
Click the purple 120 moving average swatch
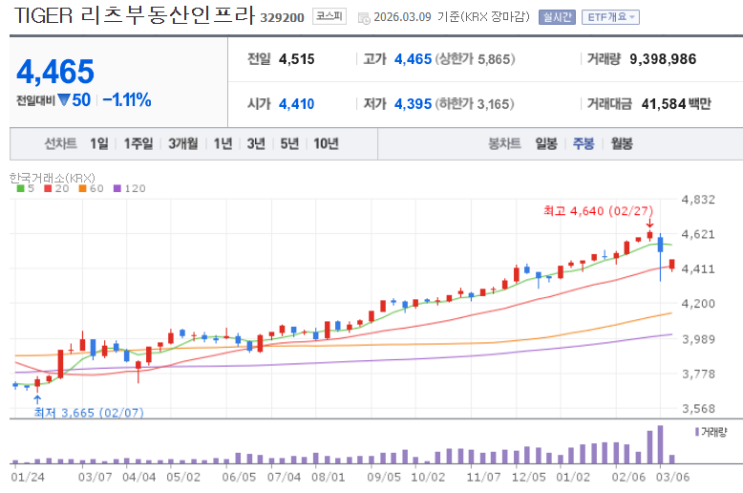pyautogui.click(x=118, y=189)
